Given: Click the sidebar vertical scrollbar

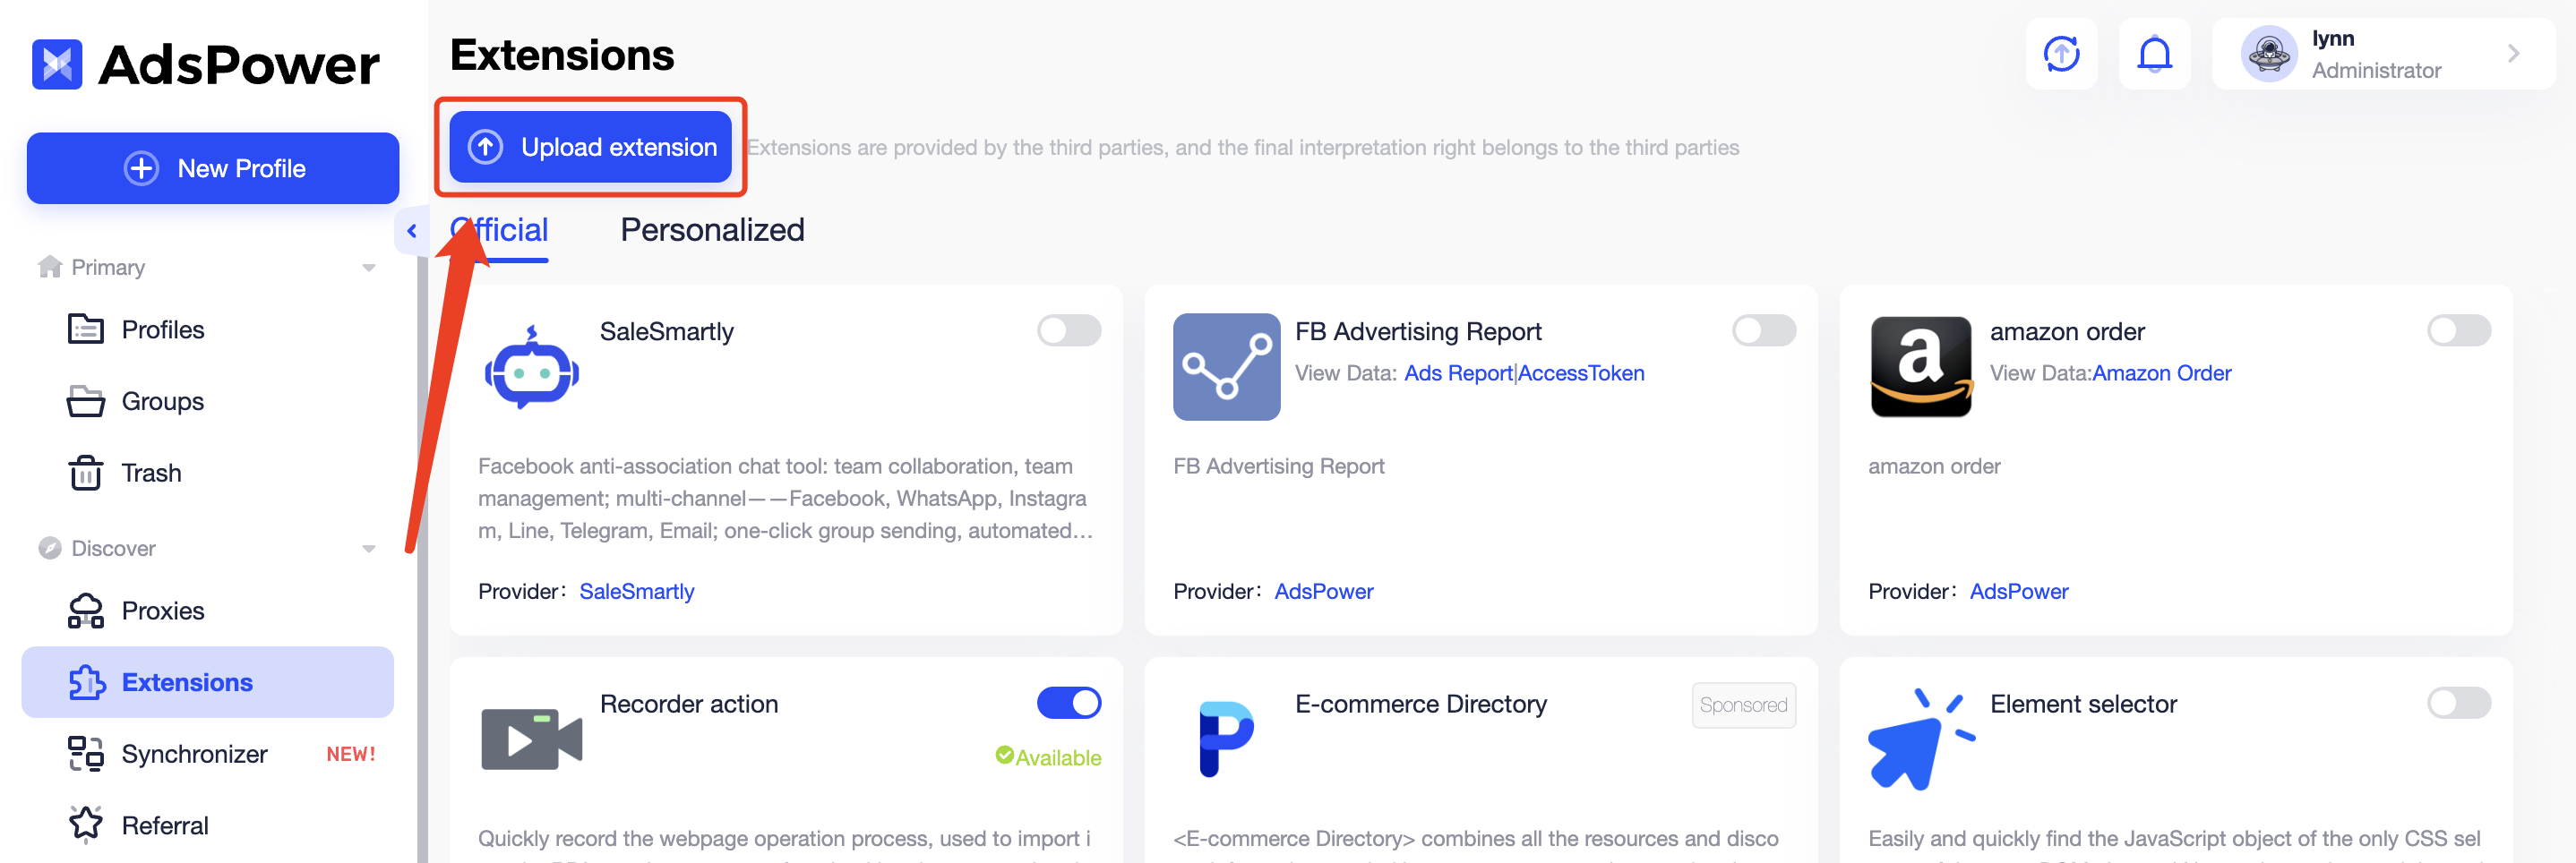Looking at the screenshot, I should pos(422,560).
